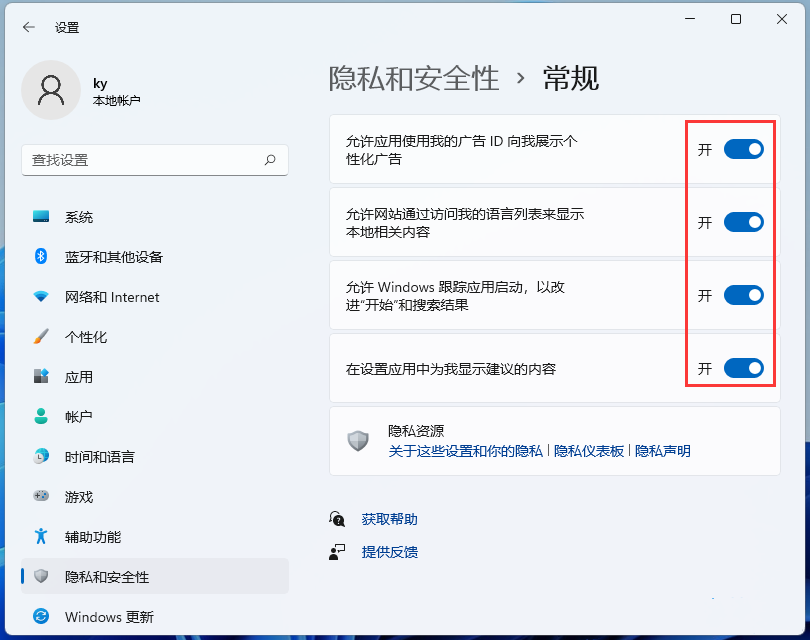
Task: Disable Windows app launch tracking toggle
Action: coord(743,295)
